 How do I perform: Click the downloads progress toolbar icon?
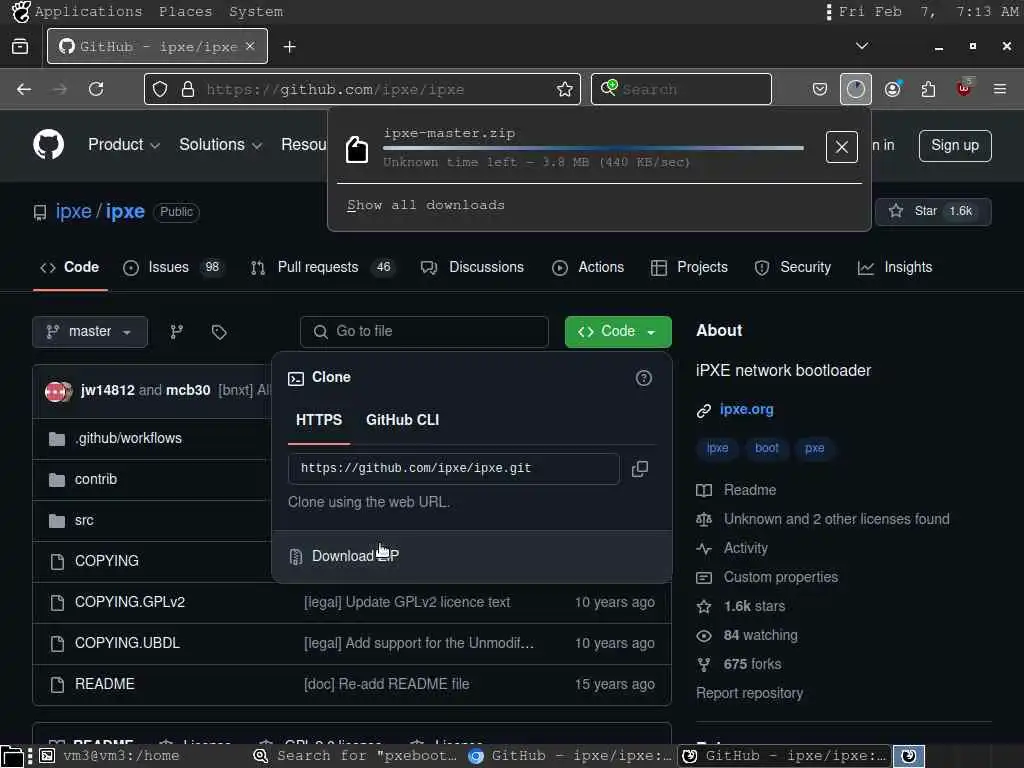pyautogui.click(x=856, y=89)
